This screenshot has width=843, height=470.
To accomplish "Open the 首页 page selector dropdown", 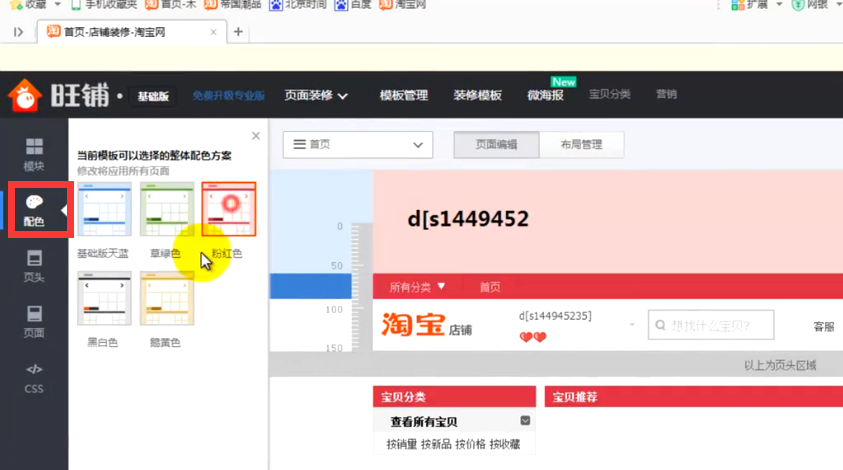I will click(x=358, y=145).
